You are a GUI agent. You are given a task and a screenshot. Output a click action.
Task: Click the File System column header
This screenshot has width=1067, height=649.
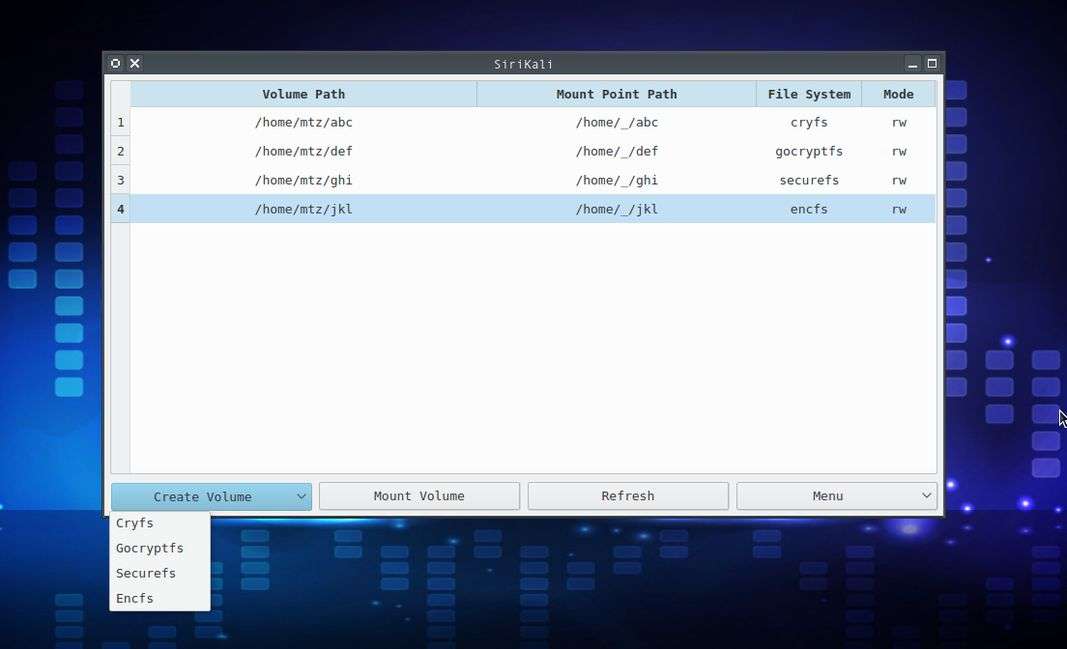(x=809, y=94)
